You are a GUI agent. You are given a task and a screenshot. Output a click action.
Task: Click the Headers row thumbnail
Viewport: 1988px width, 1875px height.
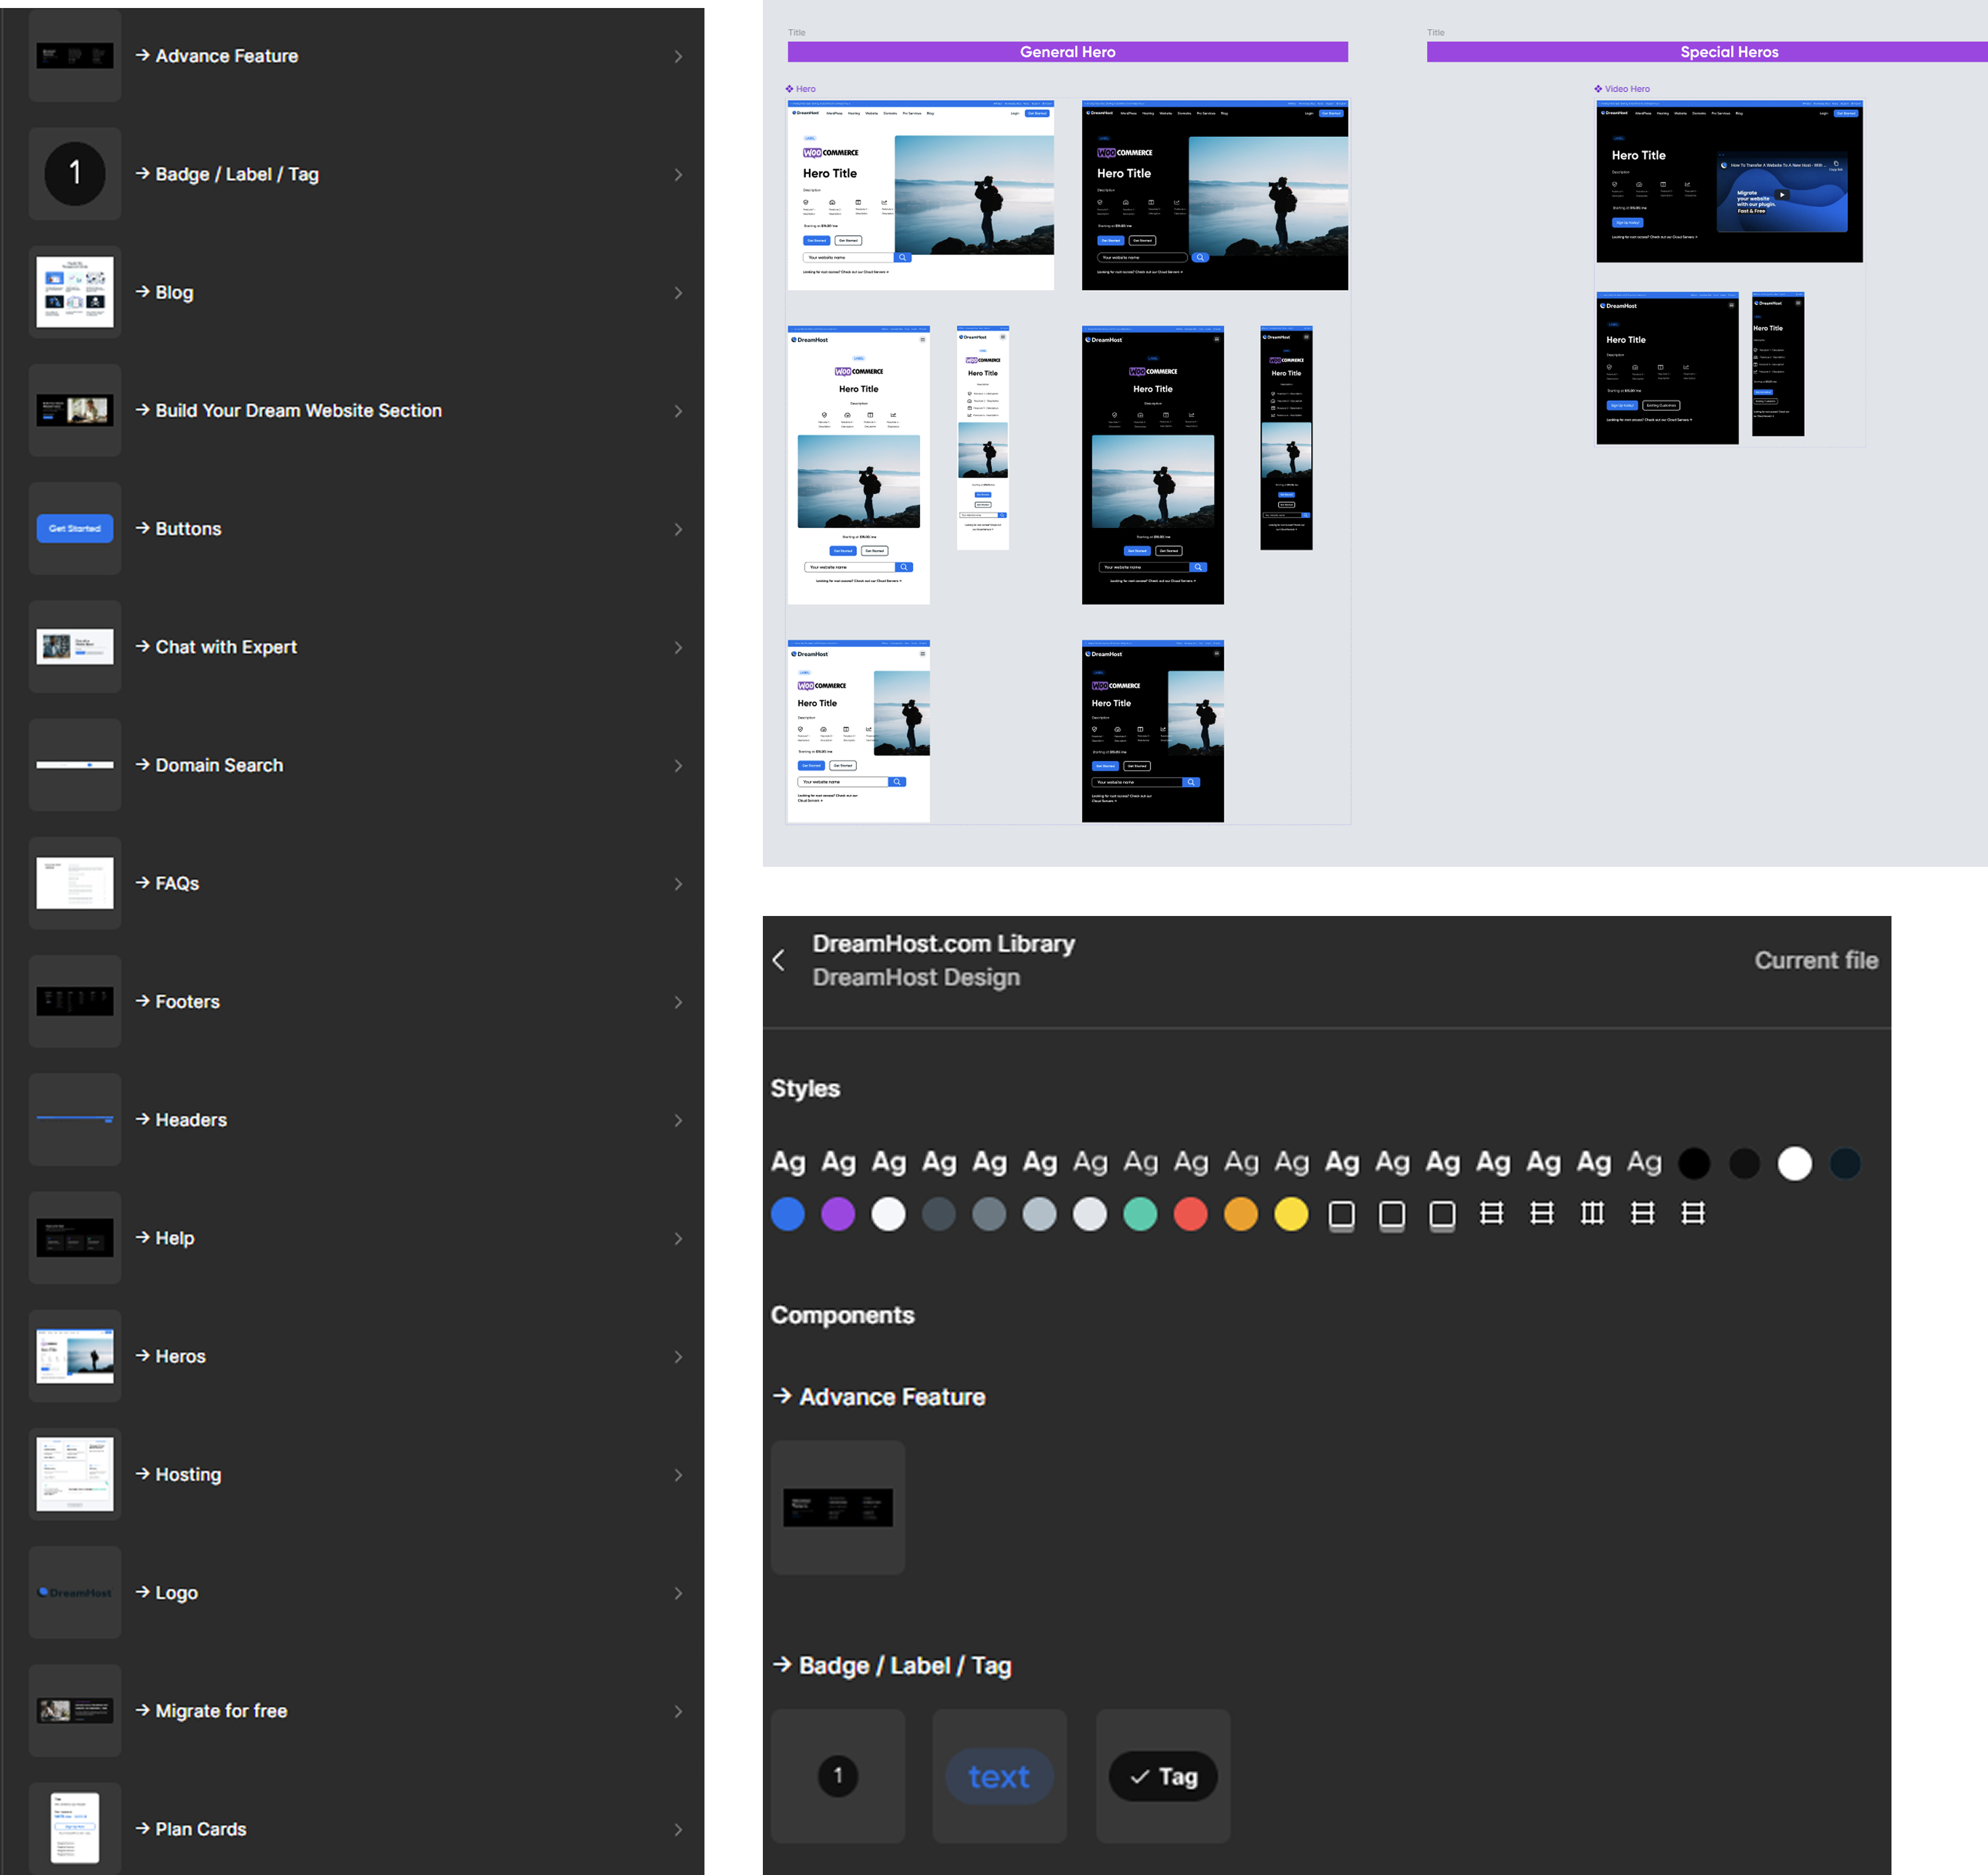click(75, 1120)
